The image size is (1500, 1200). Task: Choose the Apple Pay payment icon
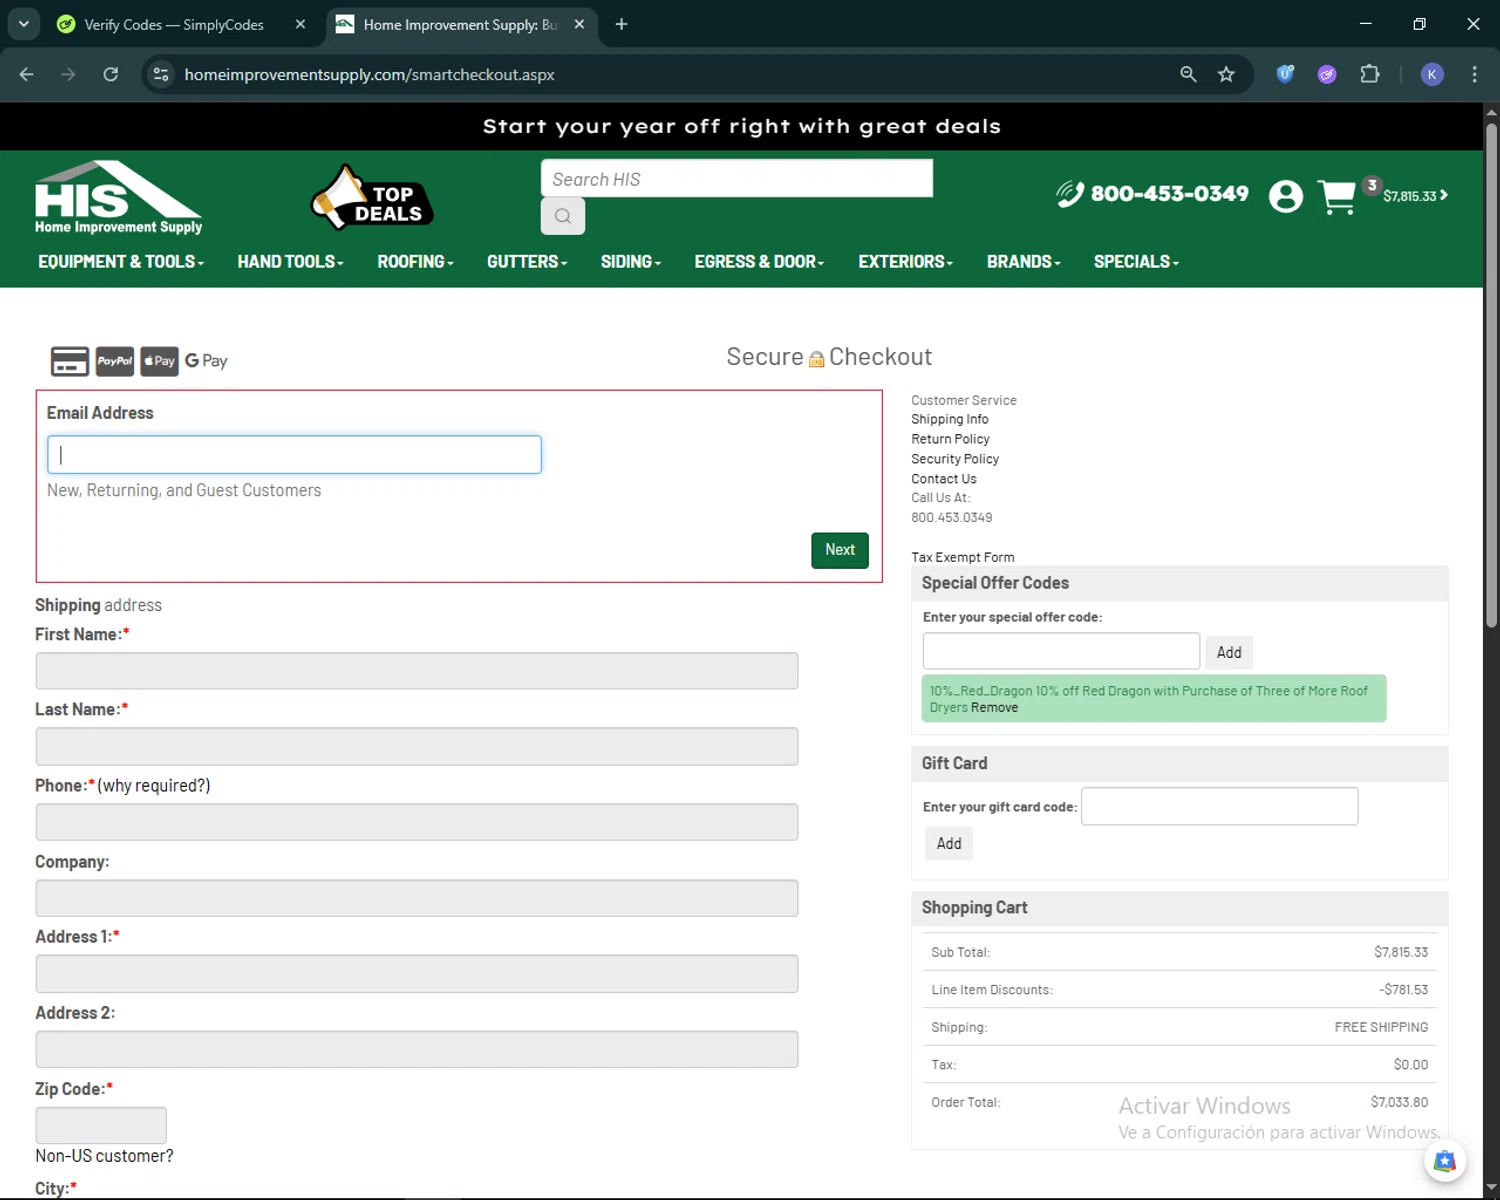pyautogui.click(x=159, y=361)
